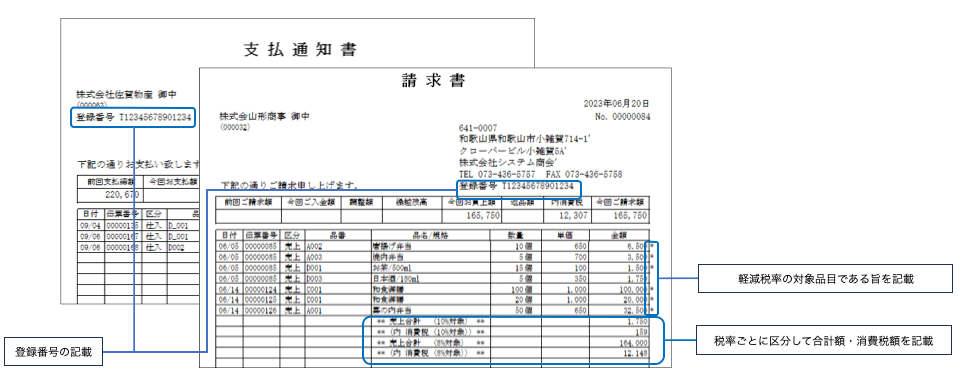Click the 支払通知書 title heading
This screenshot has height=380, width=965.
coord(300,49)
